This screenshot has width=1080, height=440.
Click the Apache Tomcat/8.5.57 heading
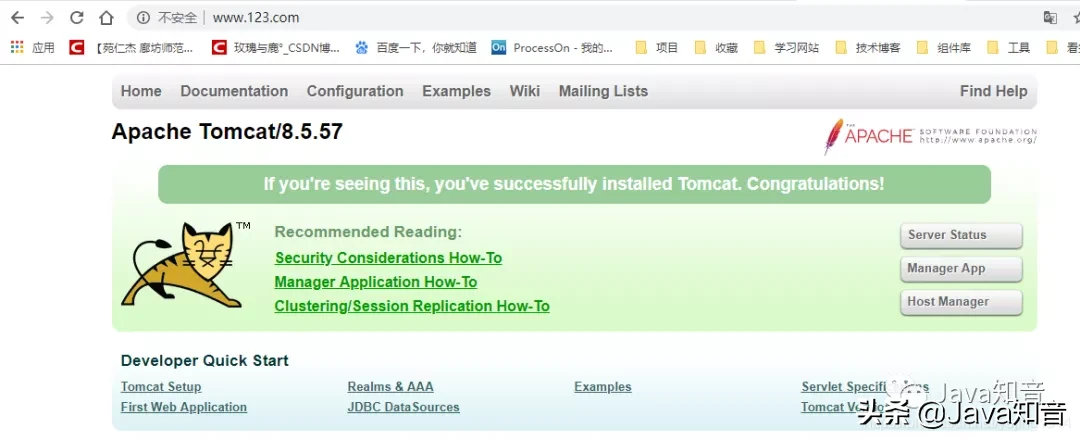point(227,132)
